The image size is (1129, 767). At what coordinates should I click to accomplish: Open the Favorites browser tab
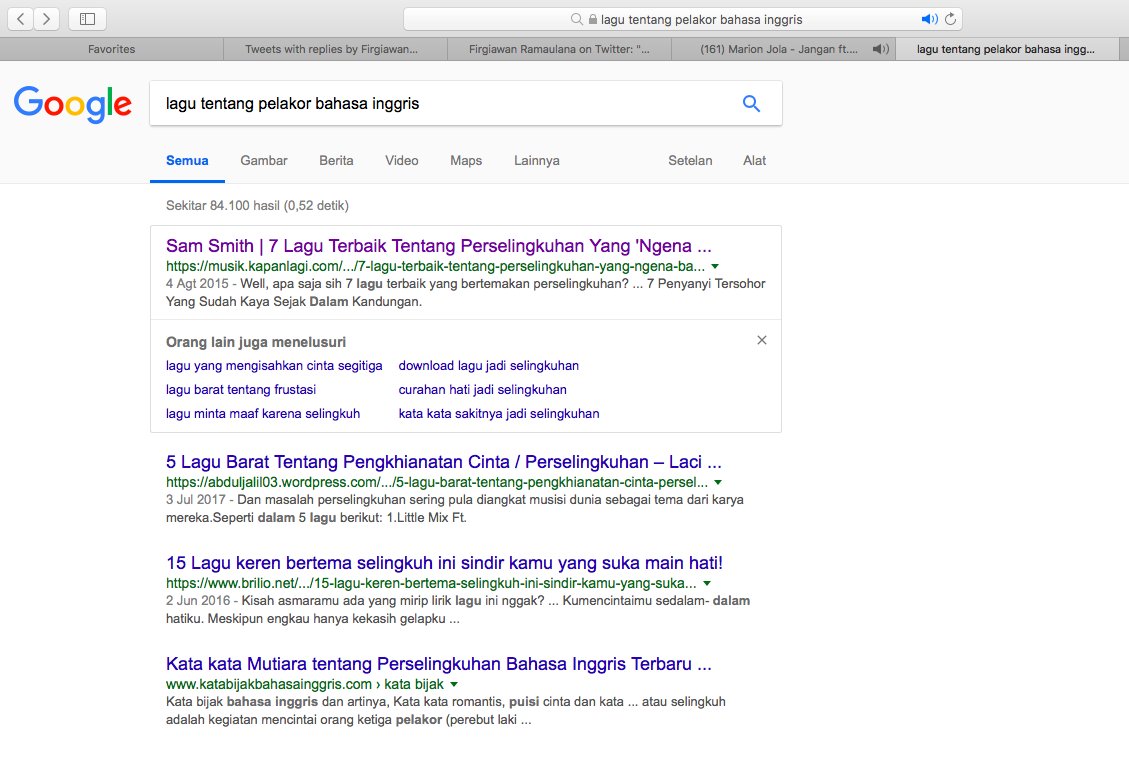tap(112, 49)
